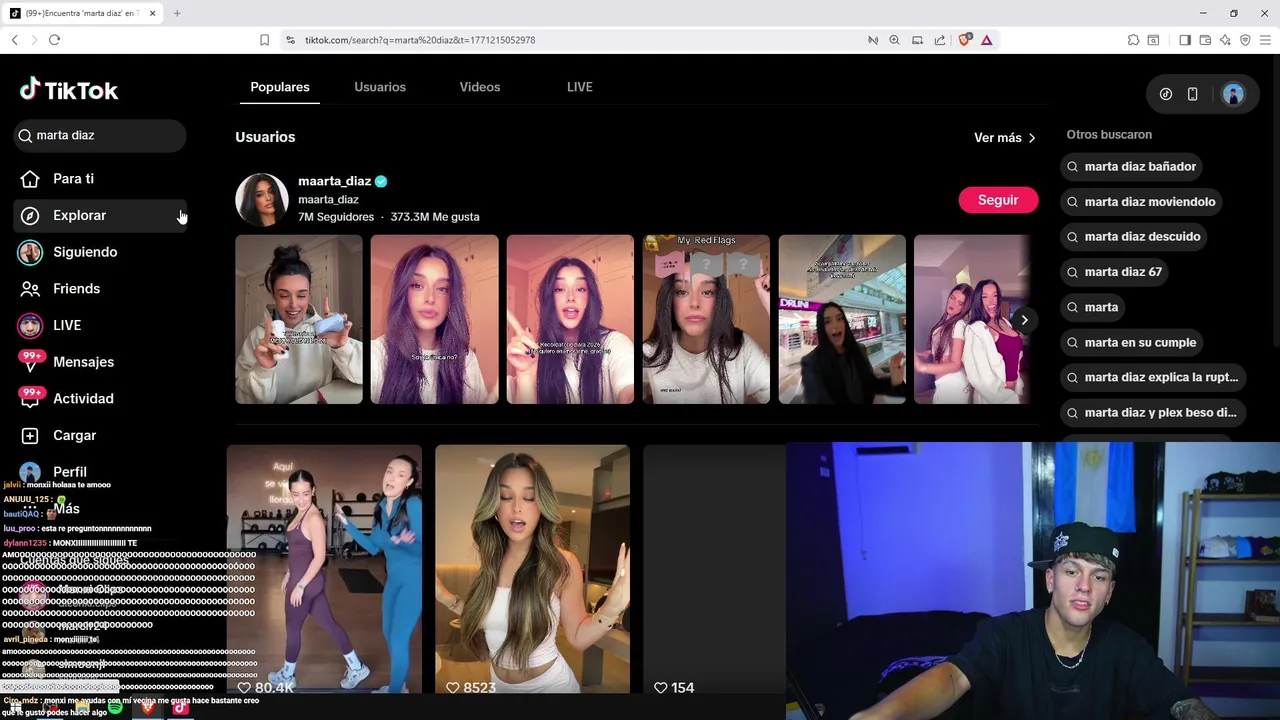Screen dimensions: 1280x720
Task: Open the video of woman with highlighted hair
Action: tap(532, 570)
